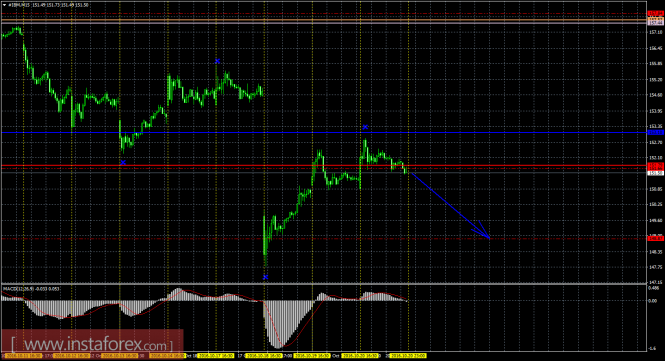Select the MACD(12,26,9) indicator label

pyautogui.click(x=31, y=289)
